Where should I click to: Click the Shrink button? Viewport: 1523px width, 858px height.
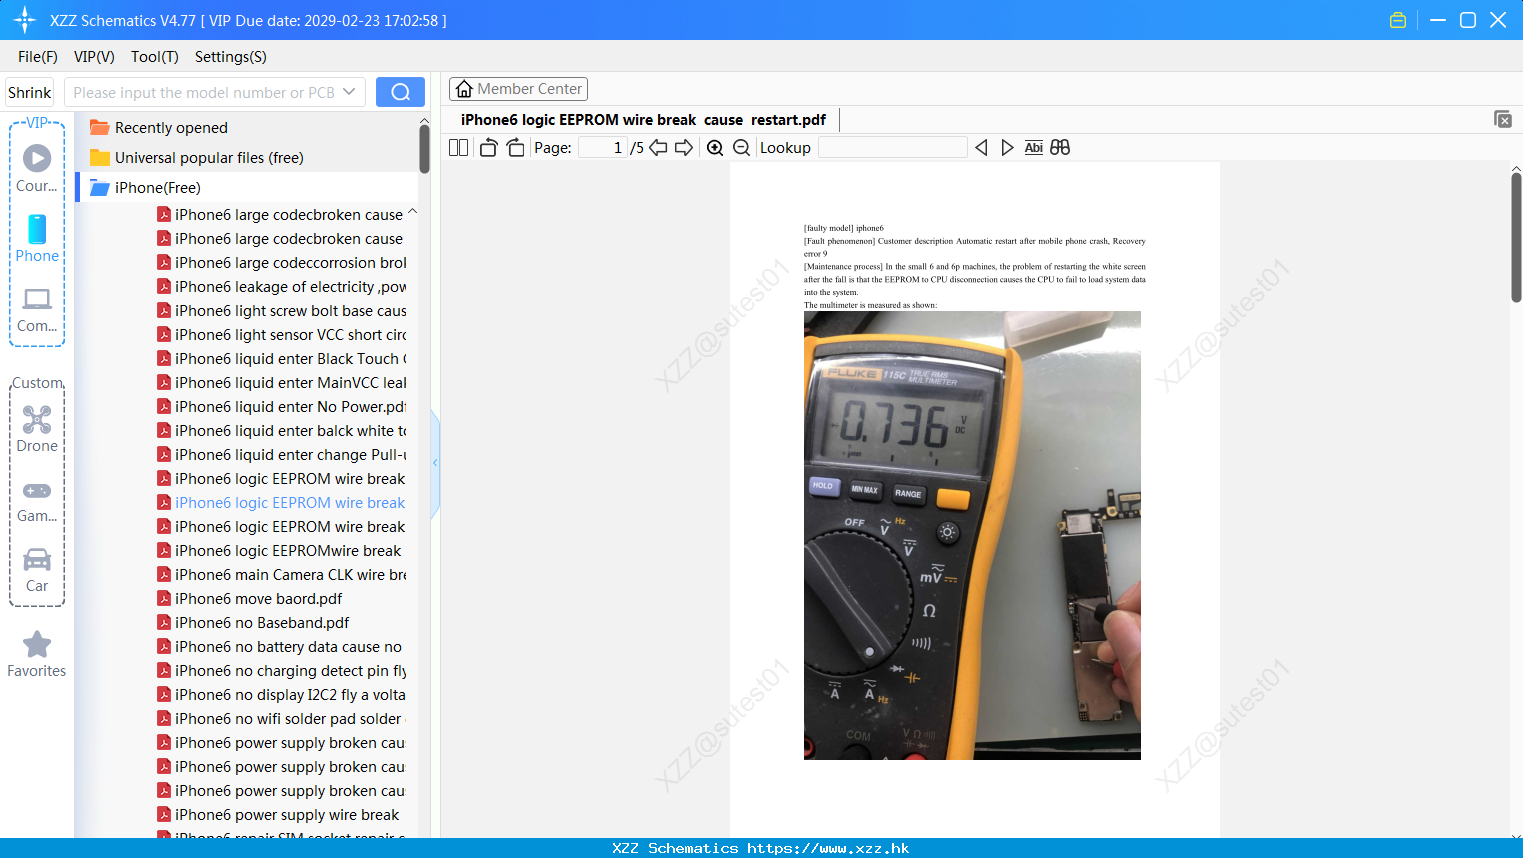(x=30, y=92)
